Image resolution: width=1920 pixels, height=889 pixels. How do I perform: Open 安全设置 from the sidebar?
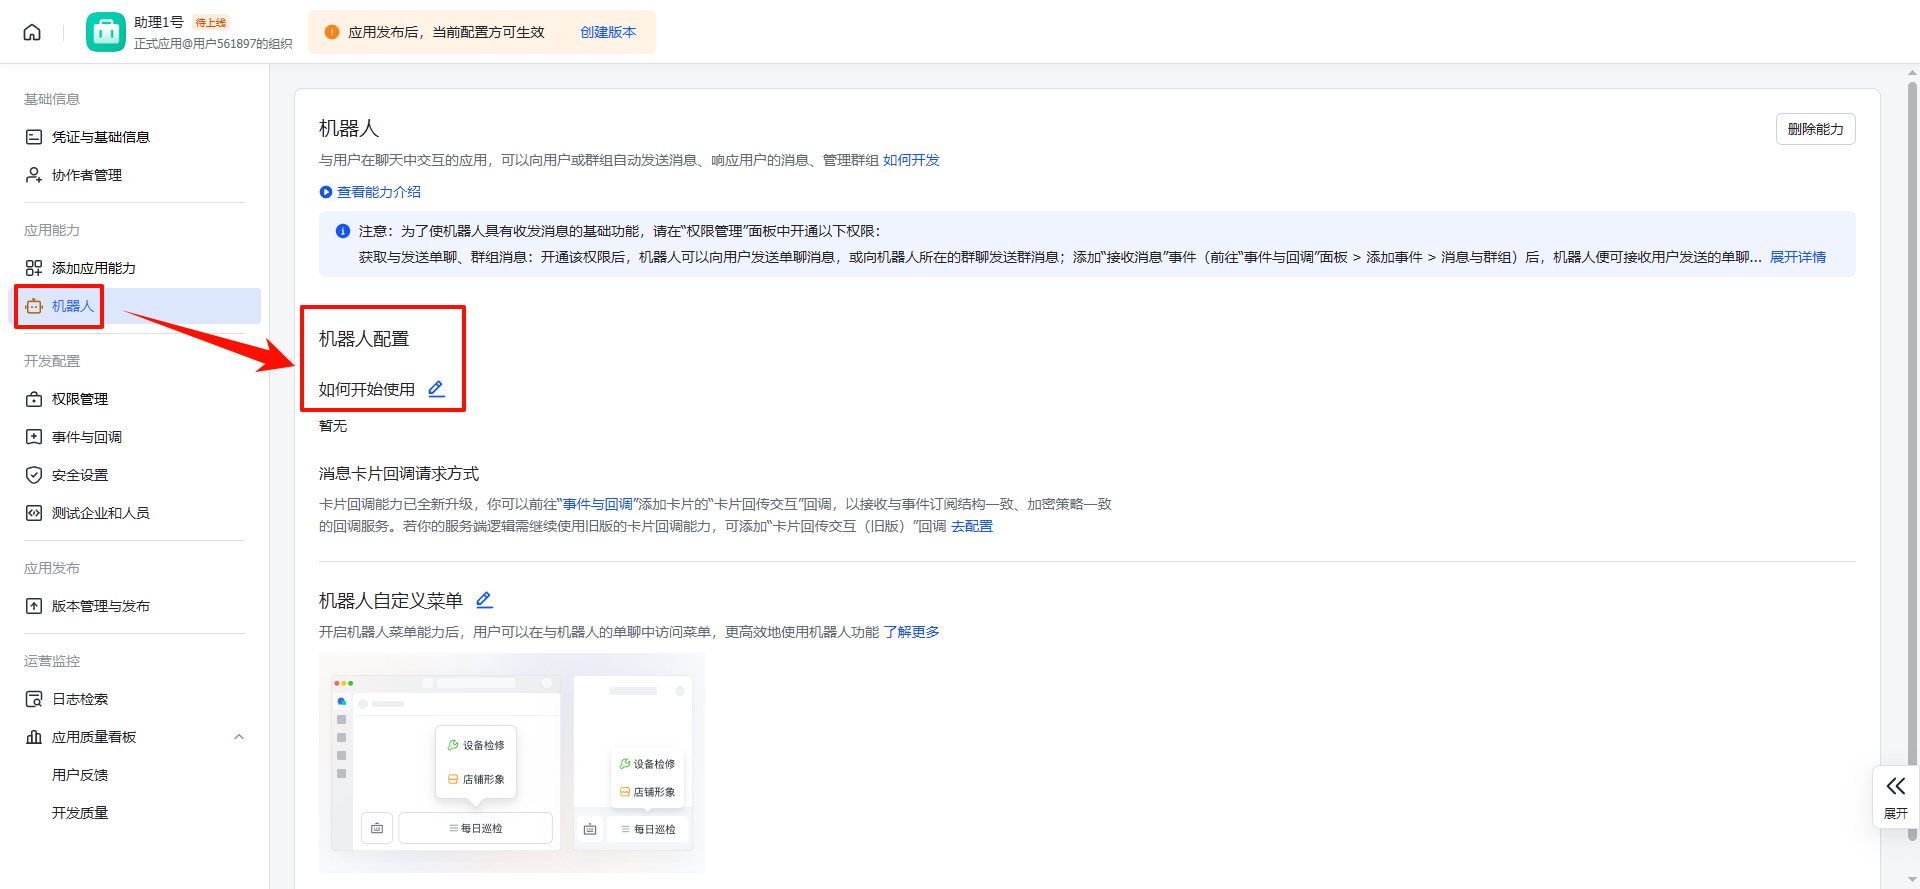pos(79,475)
